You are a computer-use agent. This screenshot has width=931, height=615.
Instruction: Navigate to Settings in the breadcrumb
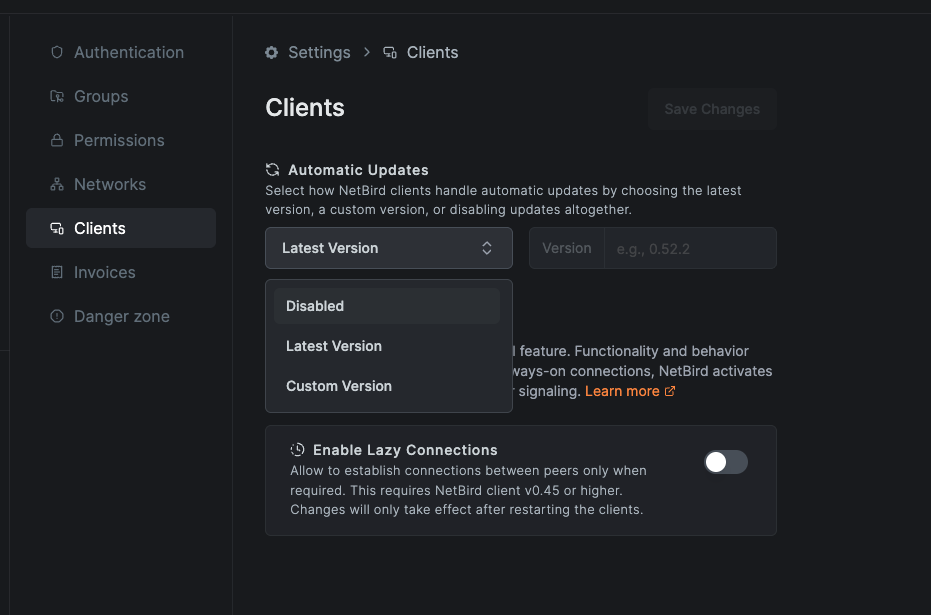tap(319, 52)
